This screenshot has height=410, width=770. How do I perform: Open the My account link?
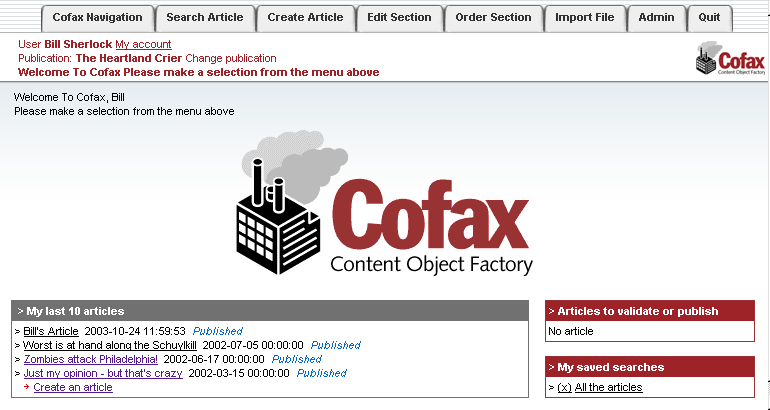click(143, 44)
